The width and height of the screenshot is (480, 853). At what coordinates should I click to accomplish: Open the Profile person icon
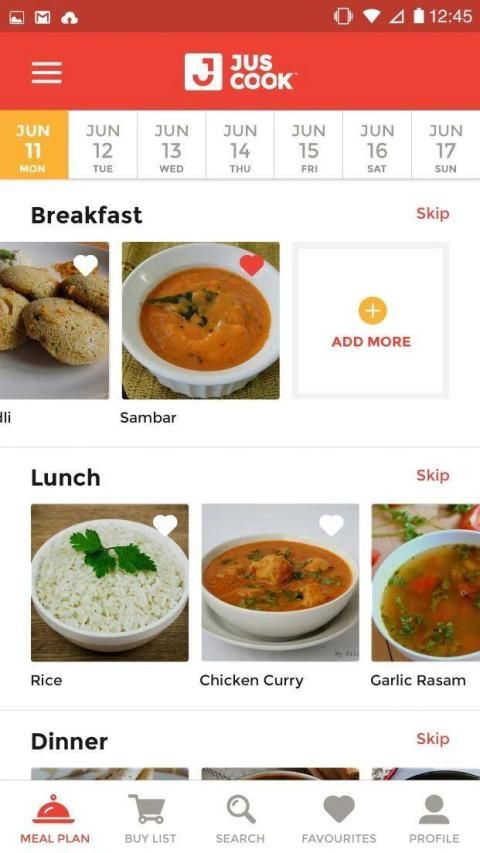point(434,809)
